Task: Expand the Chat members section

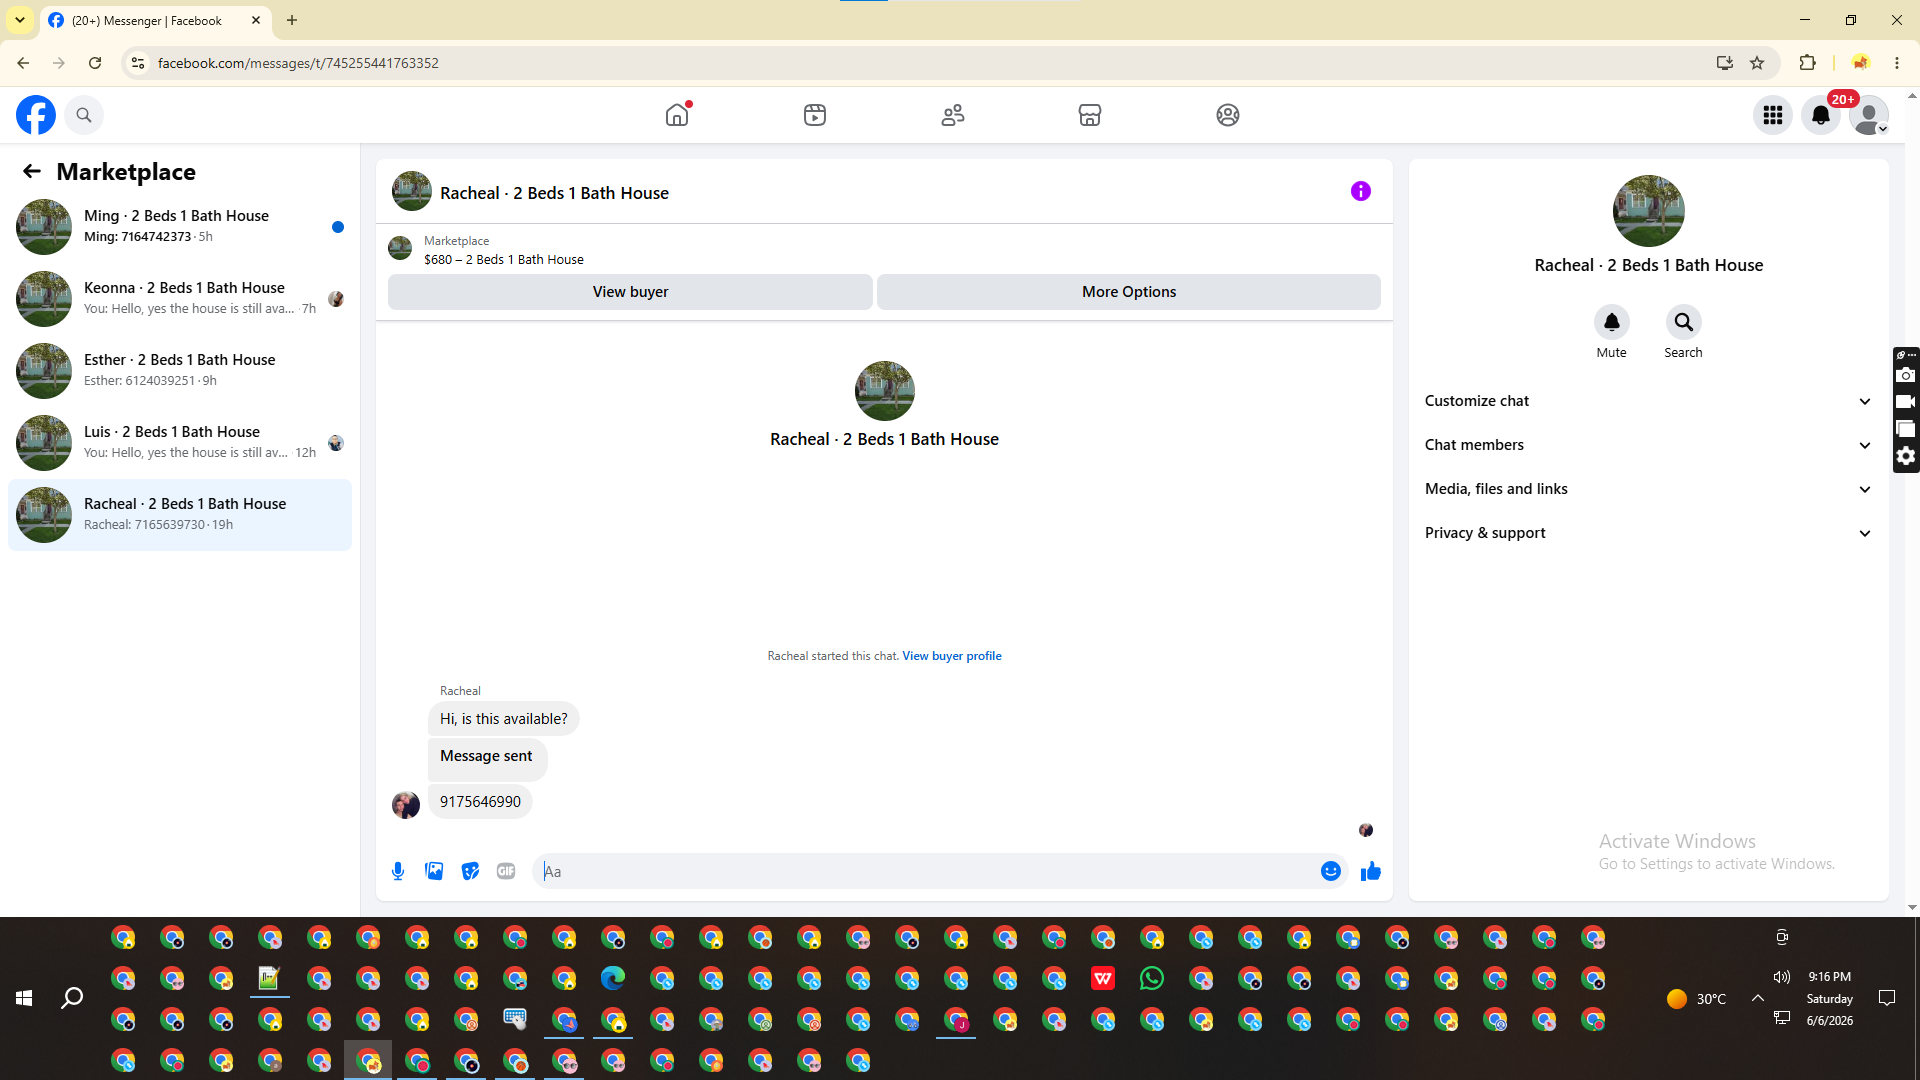Action: coord(1649,445)
